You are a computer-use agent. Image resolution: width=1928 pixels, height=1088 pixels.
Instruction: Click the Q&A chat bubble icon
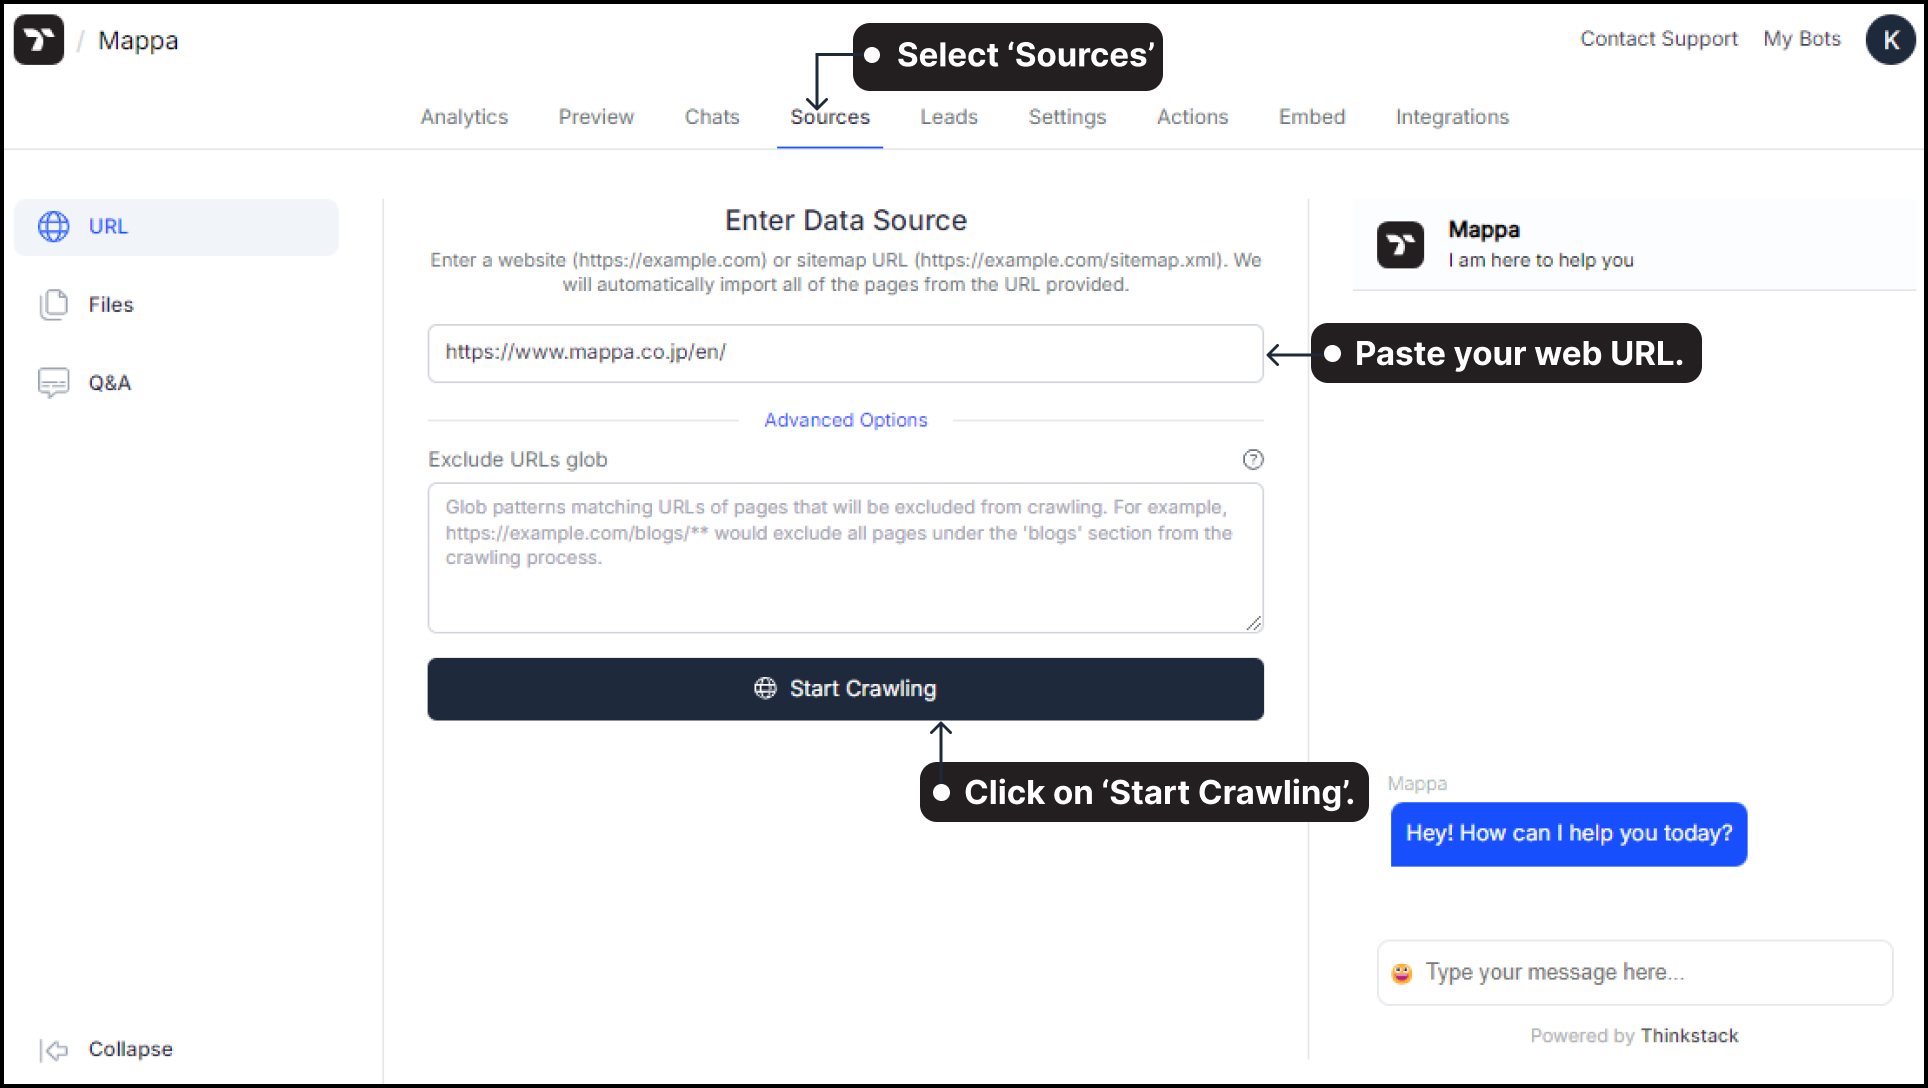point(54,382)
